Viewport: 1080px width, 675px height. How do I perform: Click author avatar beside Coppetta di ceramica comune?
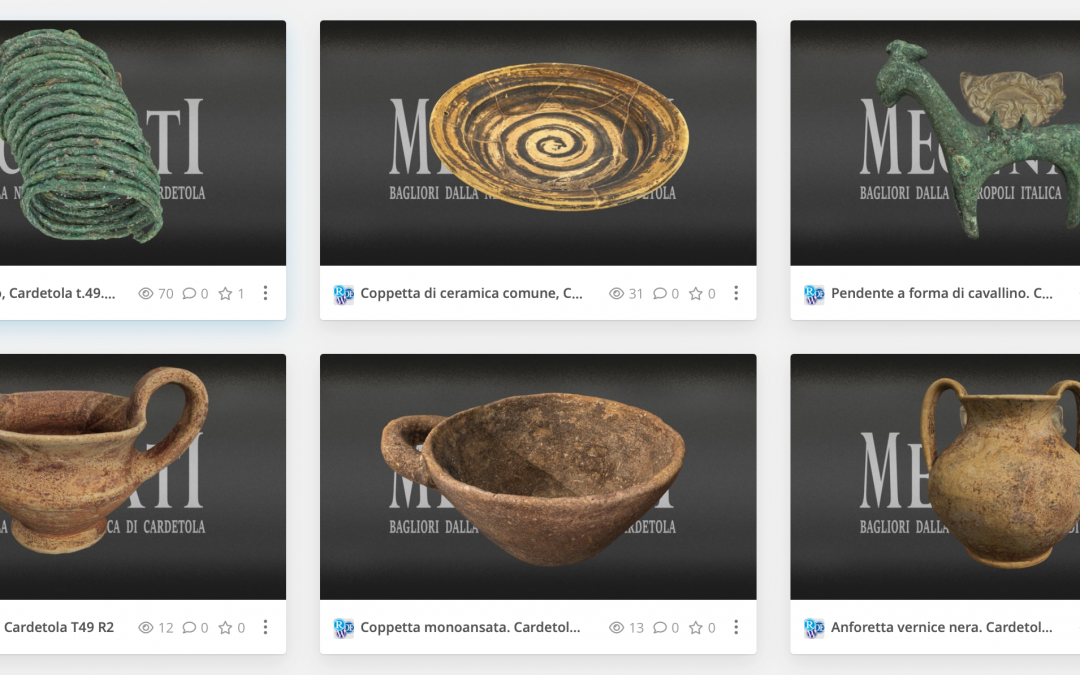pyautogui.click(x=343, y=294)
